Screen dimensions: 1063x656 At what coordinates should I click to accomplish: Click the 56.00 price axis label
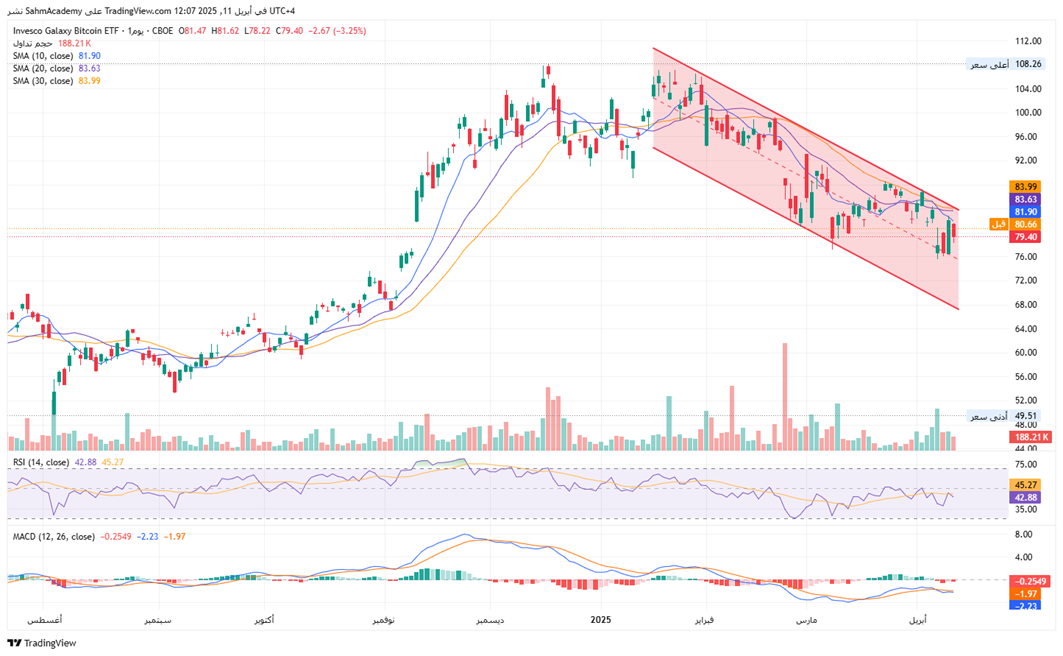pyautogui.click(x=1026, y=377)
